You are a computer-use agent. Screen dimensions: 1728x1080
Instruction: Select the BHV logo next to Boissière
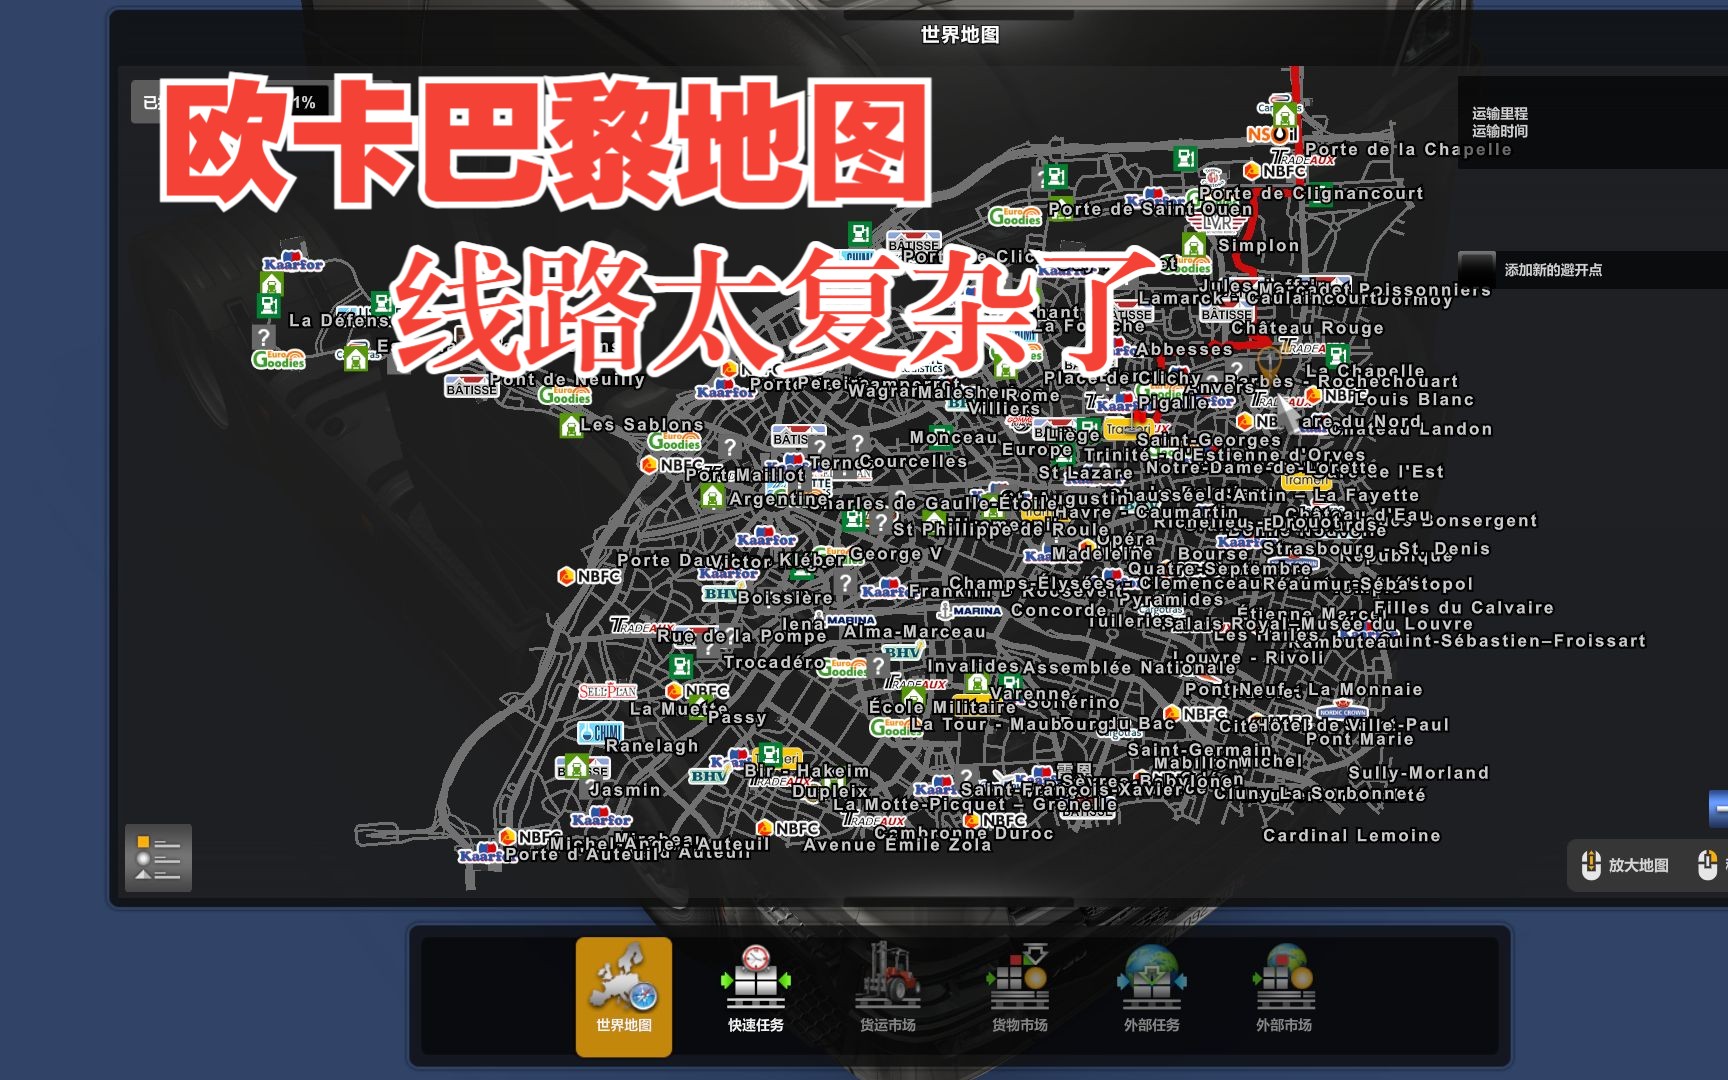coord(720,594)
